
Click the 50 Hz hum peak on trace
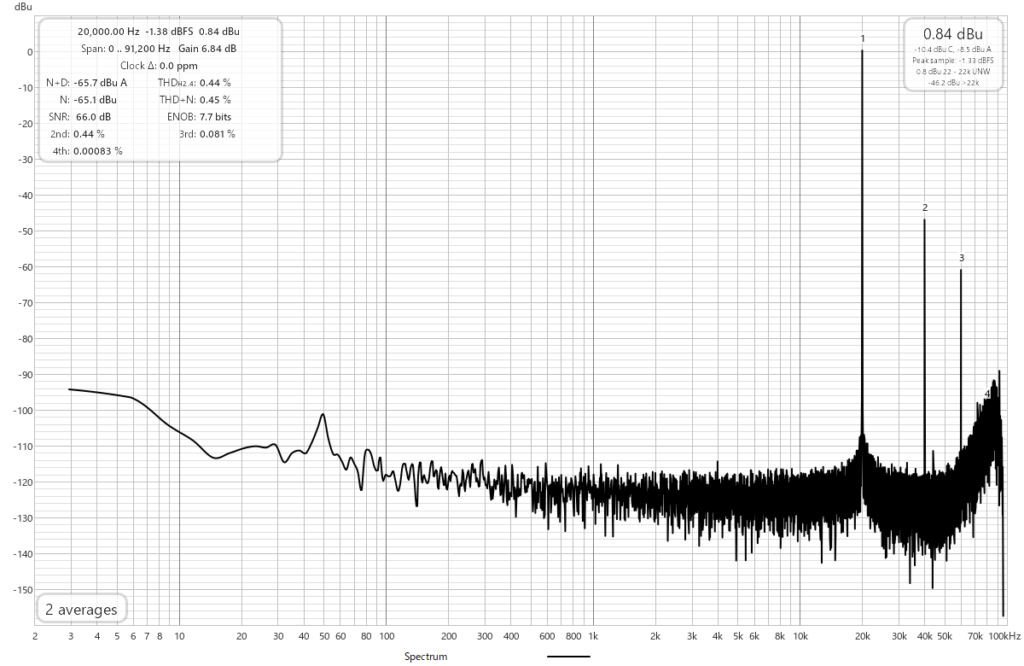click(323, 414)
